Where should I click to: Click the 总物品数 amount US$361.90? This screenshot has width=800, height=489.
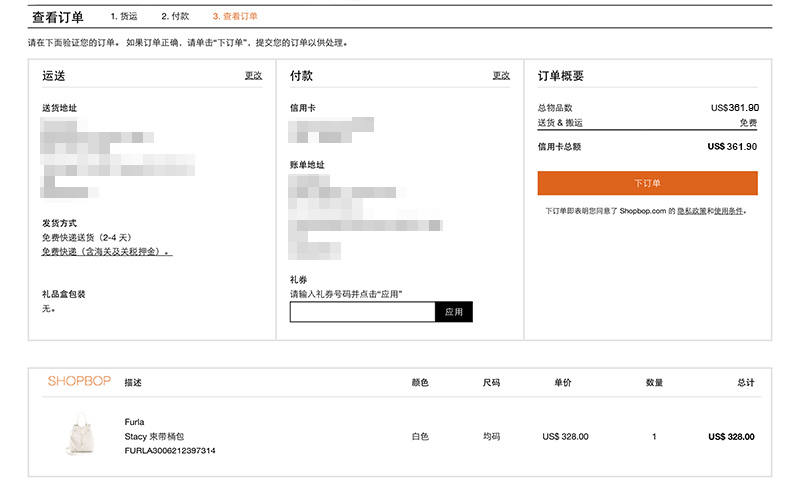[x=735, y=108]
